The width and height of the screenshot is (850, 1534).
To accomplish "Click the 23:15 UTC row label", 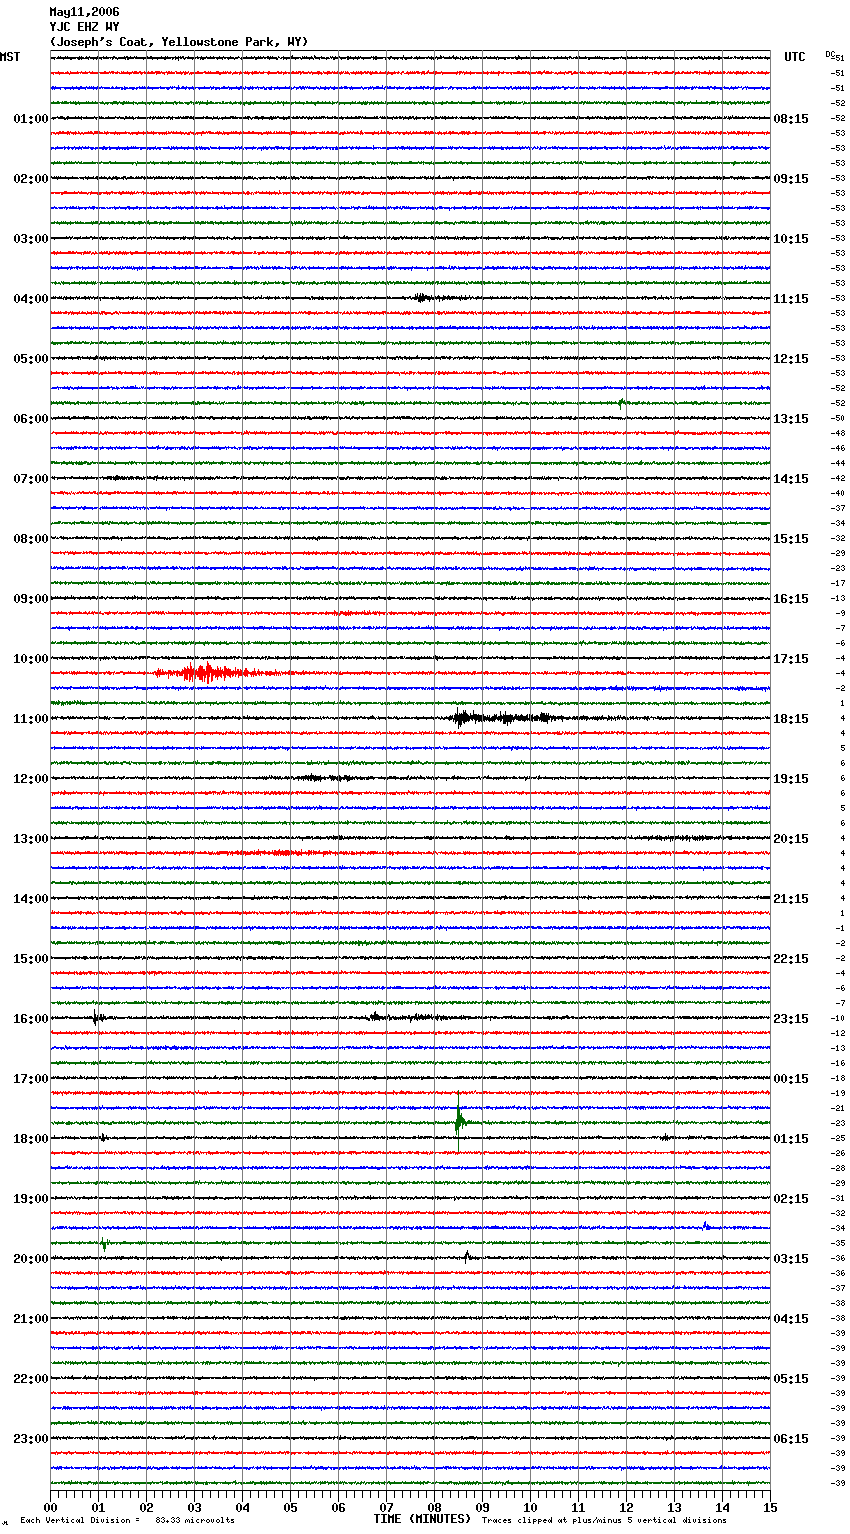I will pos(791,1019).
